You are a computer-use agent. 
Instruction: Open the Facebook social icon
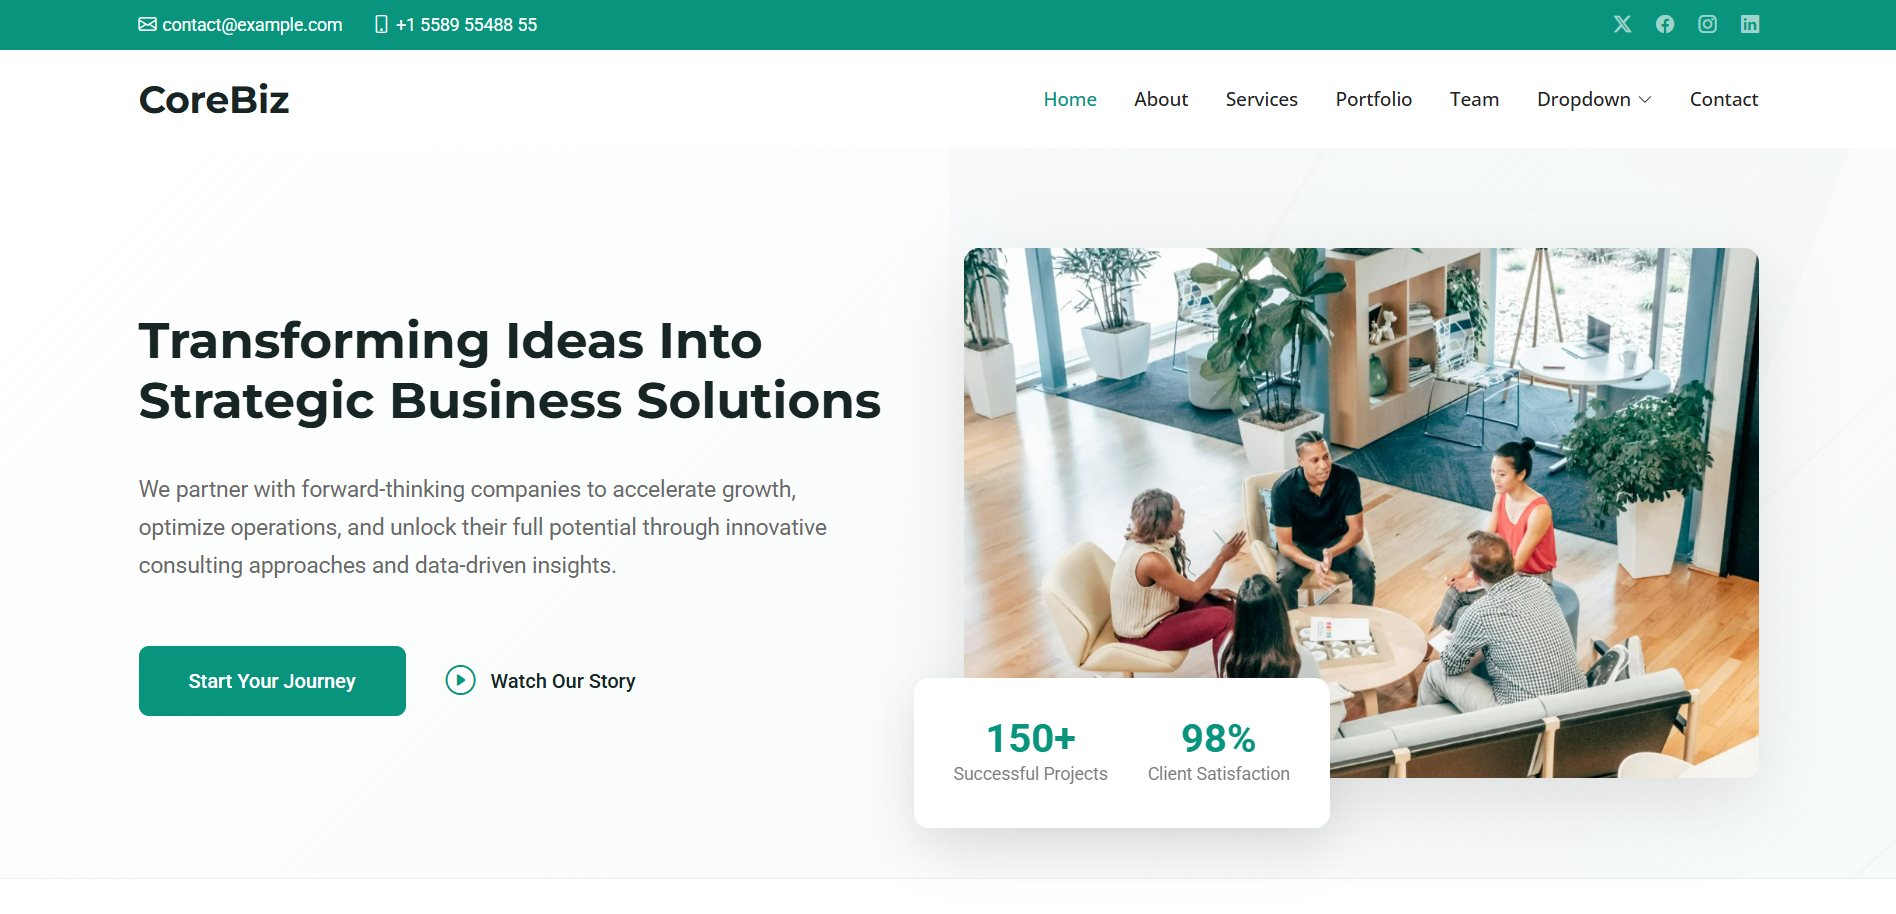click(1665, 24)
